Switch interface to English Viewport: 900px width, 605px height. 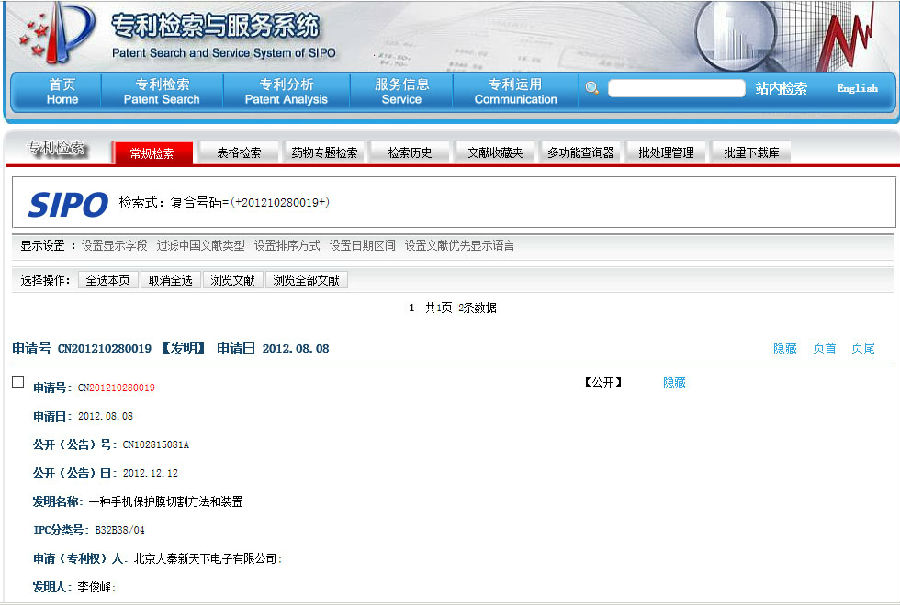point(858,88)
